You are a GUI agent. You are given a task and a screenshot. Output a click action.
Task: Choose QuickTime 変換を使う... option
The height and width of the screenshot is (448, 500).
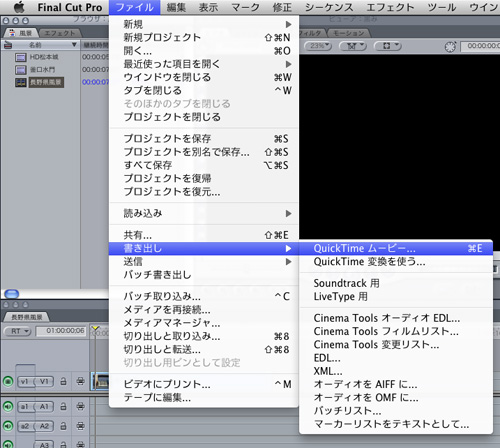(x=396, y=262)
